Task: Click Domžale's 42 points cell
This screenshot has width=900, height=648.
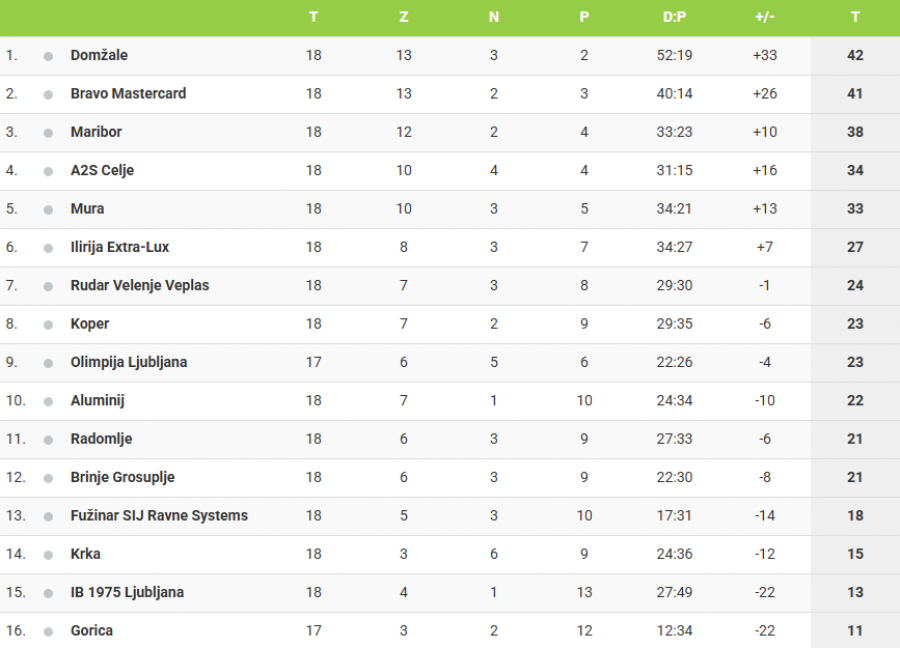Action: click(855, 55)
